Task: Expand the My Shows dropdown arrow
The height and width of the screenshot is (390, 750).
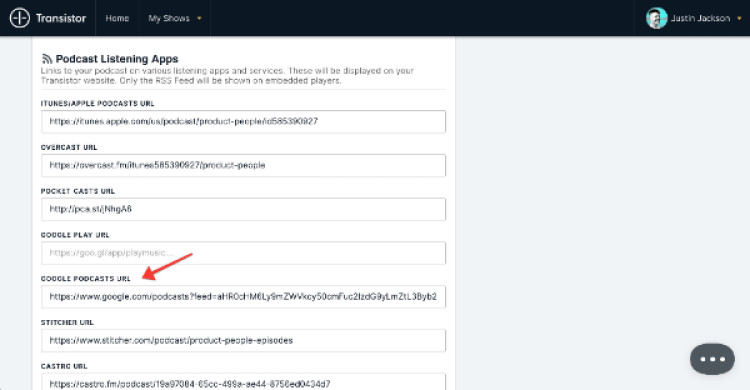Action: 199,19
